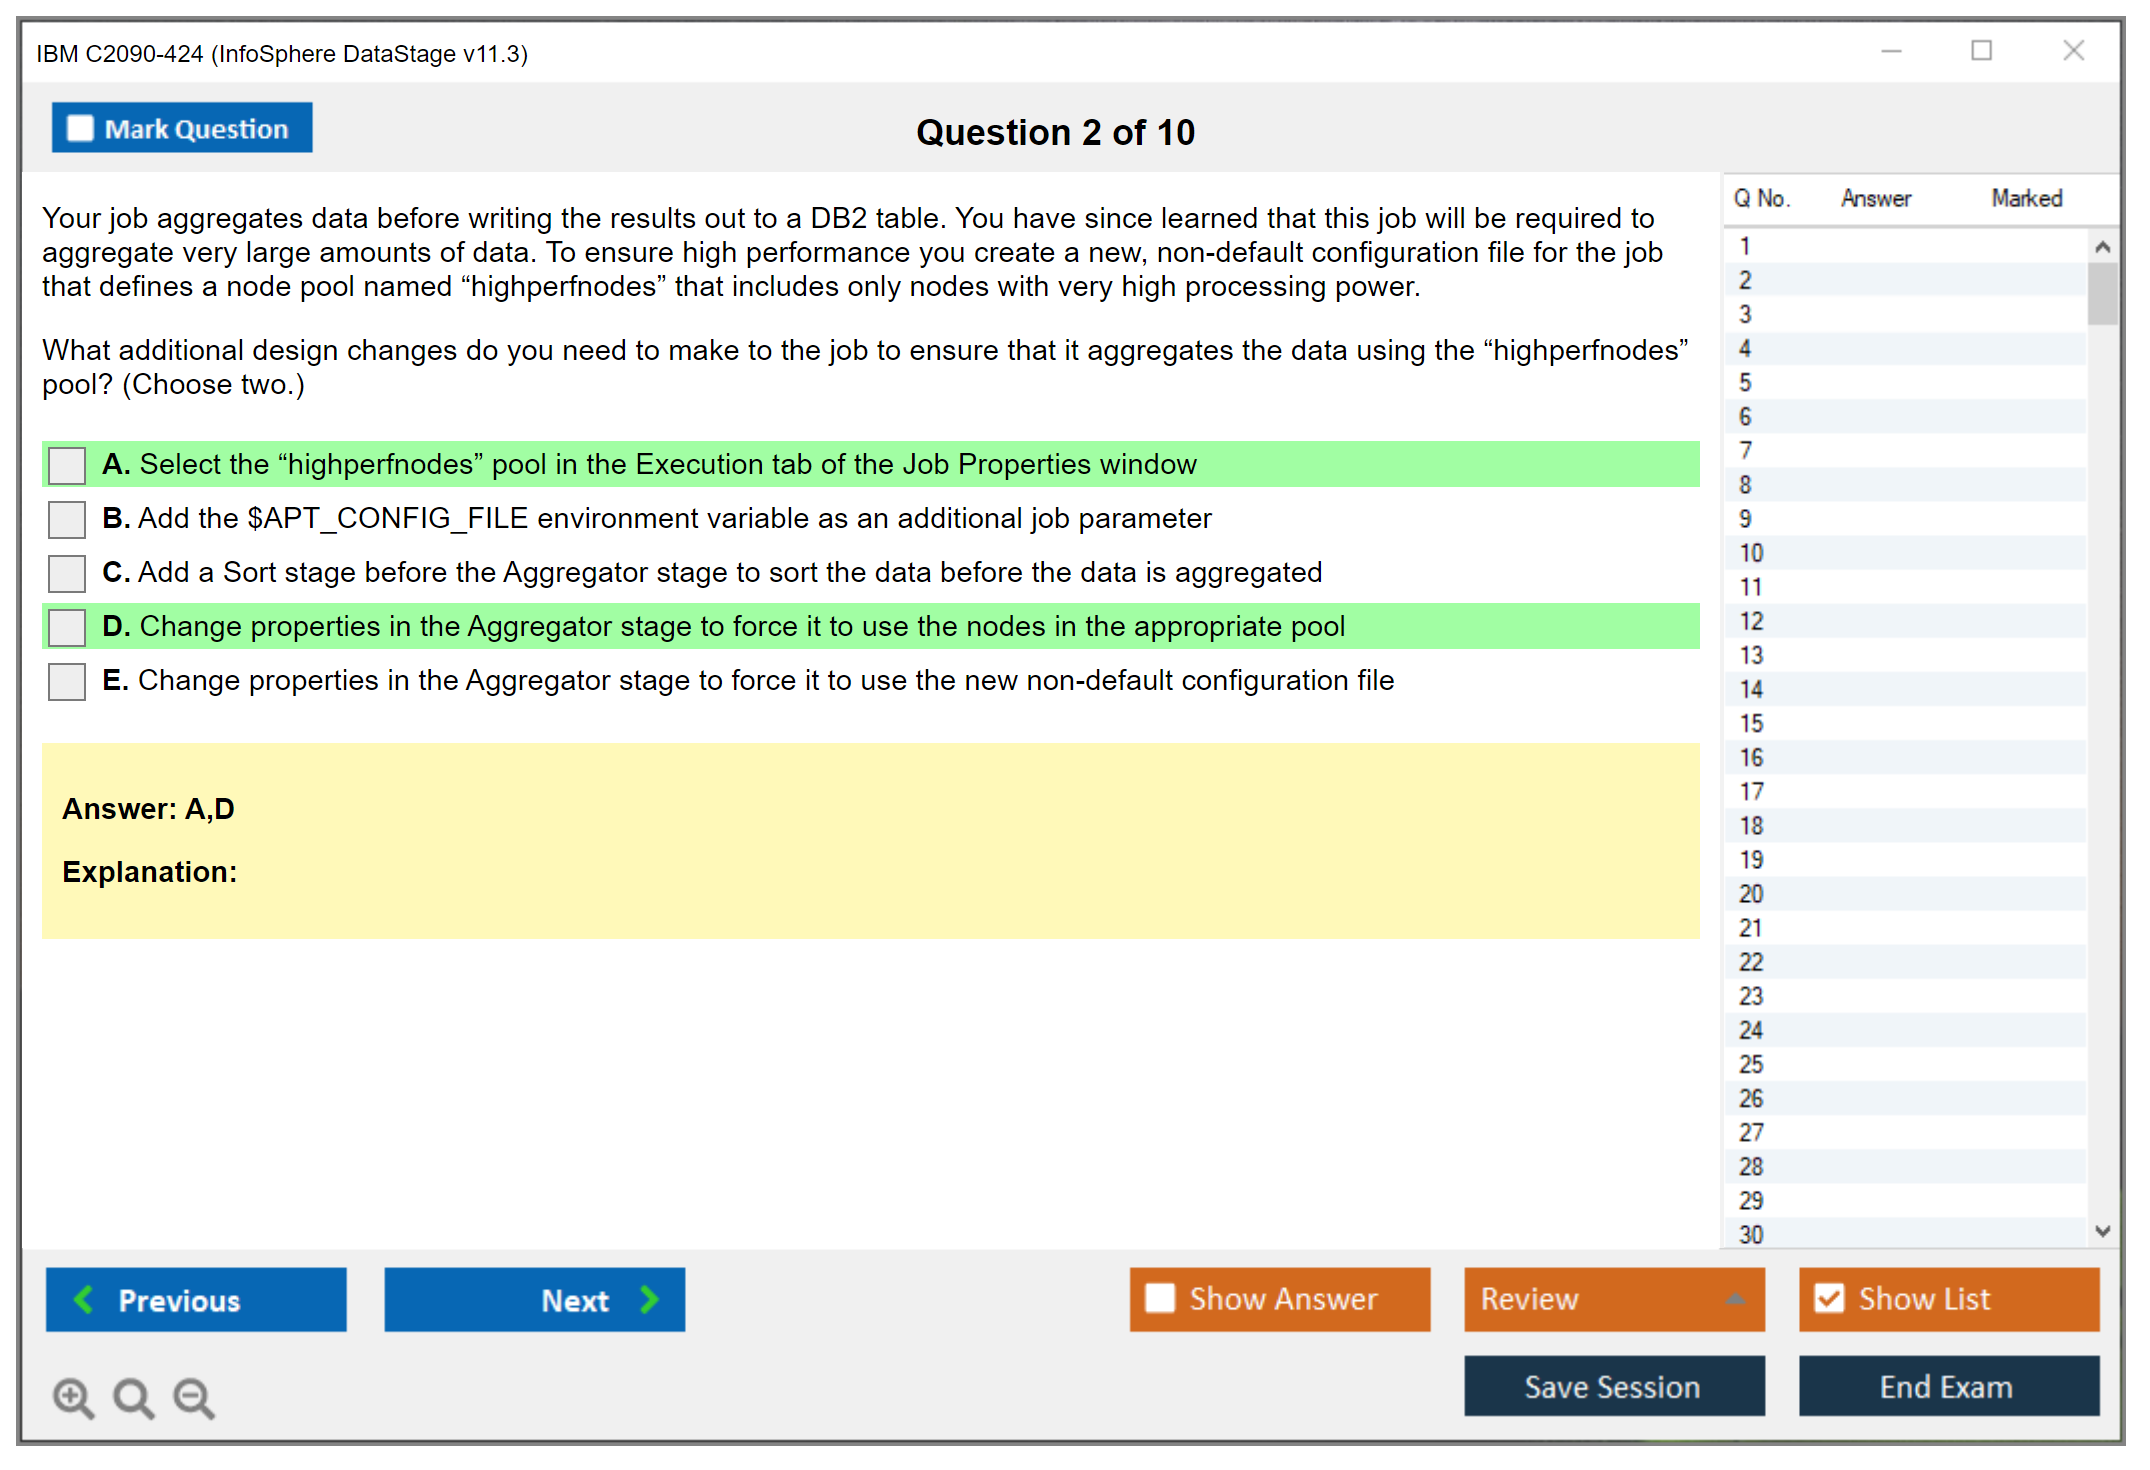
Task: Enable the Show Answer checkbox
Action: pyautogui.click(x=1160, y=1298)
